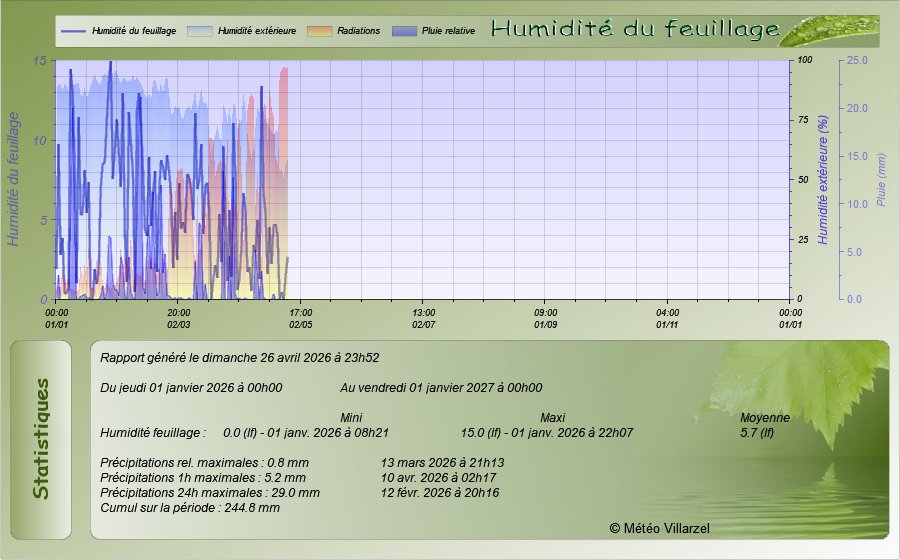The width and height of the screenshot is (900, 560).
Task: Click the Pluie relative legend swatch
Action: tap(406, 31)
